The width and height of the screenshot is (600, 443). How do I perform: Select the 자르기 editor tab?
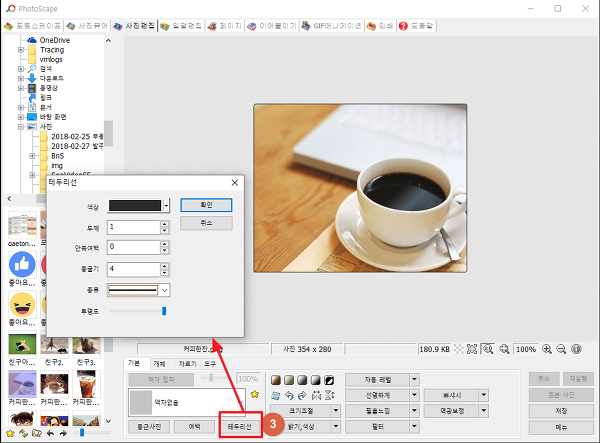point(187,364)
